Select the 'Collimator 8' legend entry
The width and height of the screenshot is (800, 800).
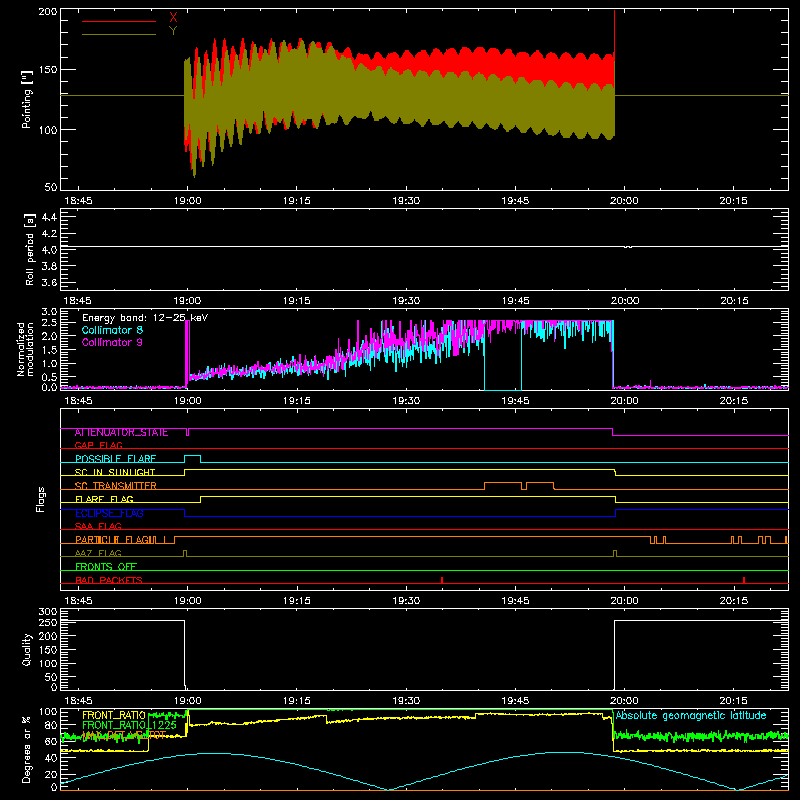click(112, 330)
